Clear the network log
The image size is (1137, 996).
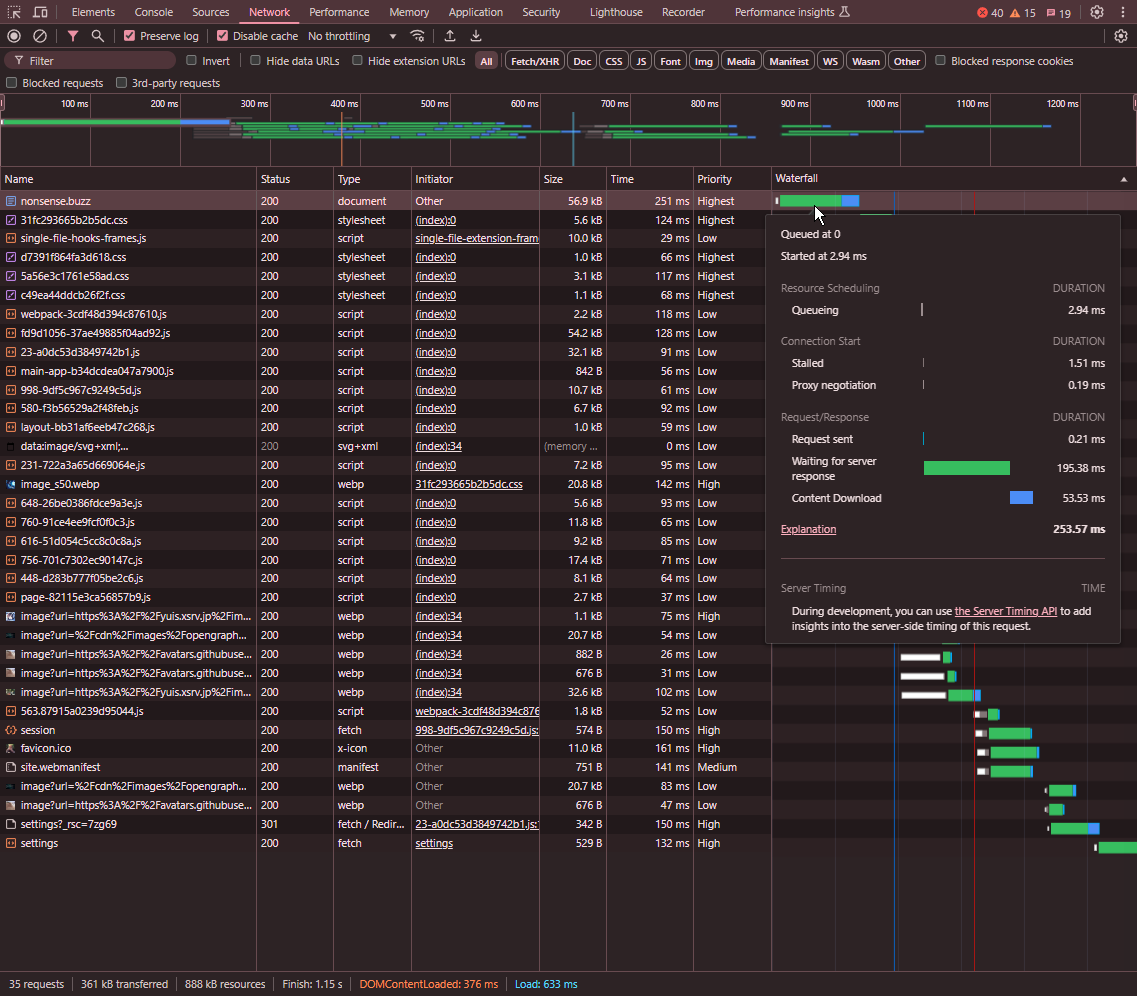point(40,36)
